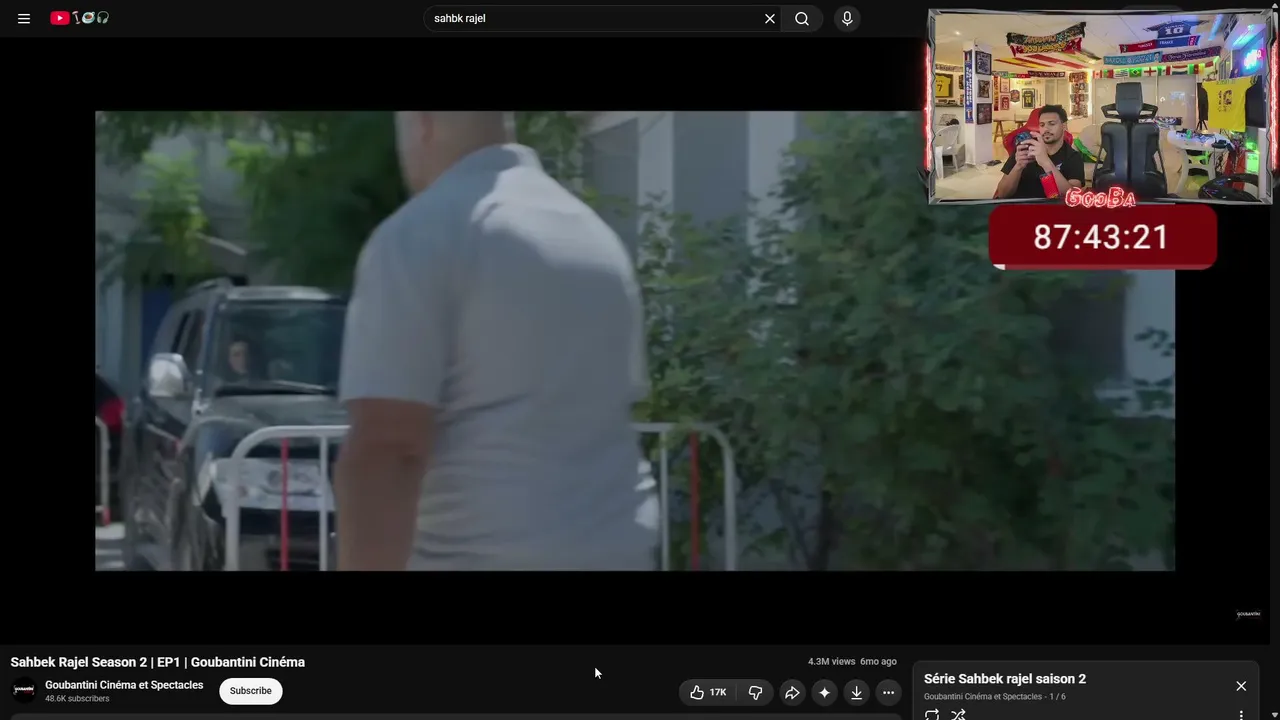Download the video
Image resolution: width=1280 pixels, height=720 pixels.
(x=856, y=692)
